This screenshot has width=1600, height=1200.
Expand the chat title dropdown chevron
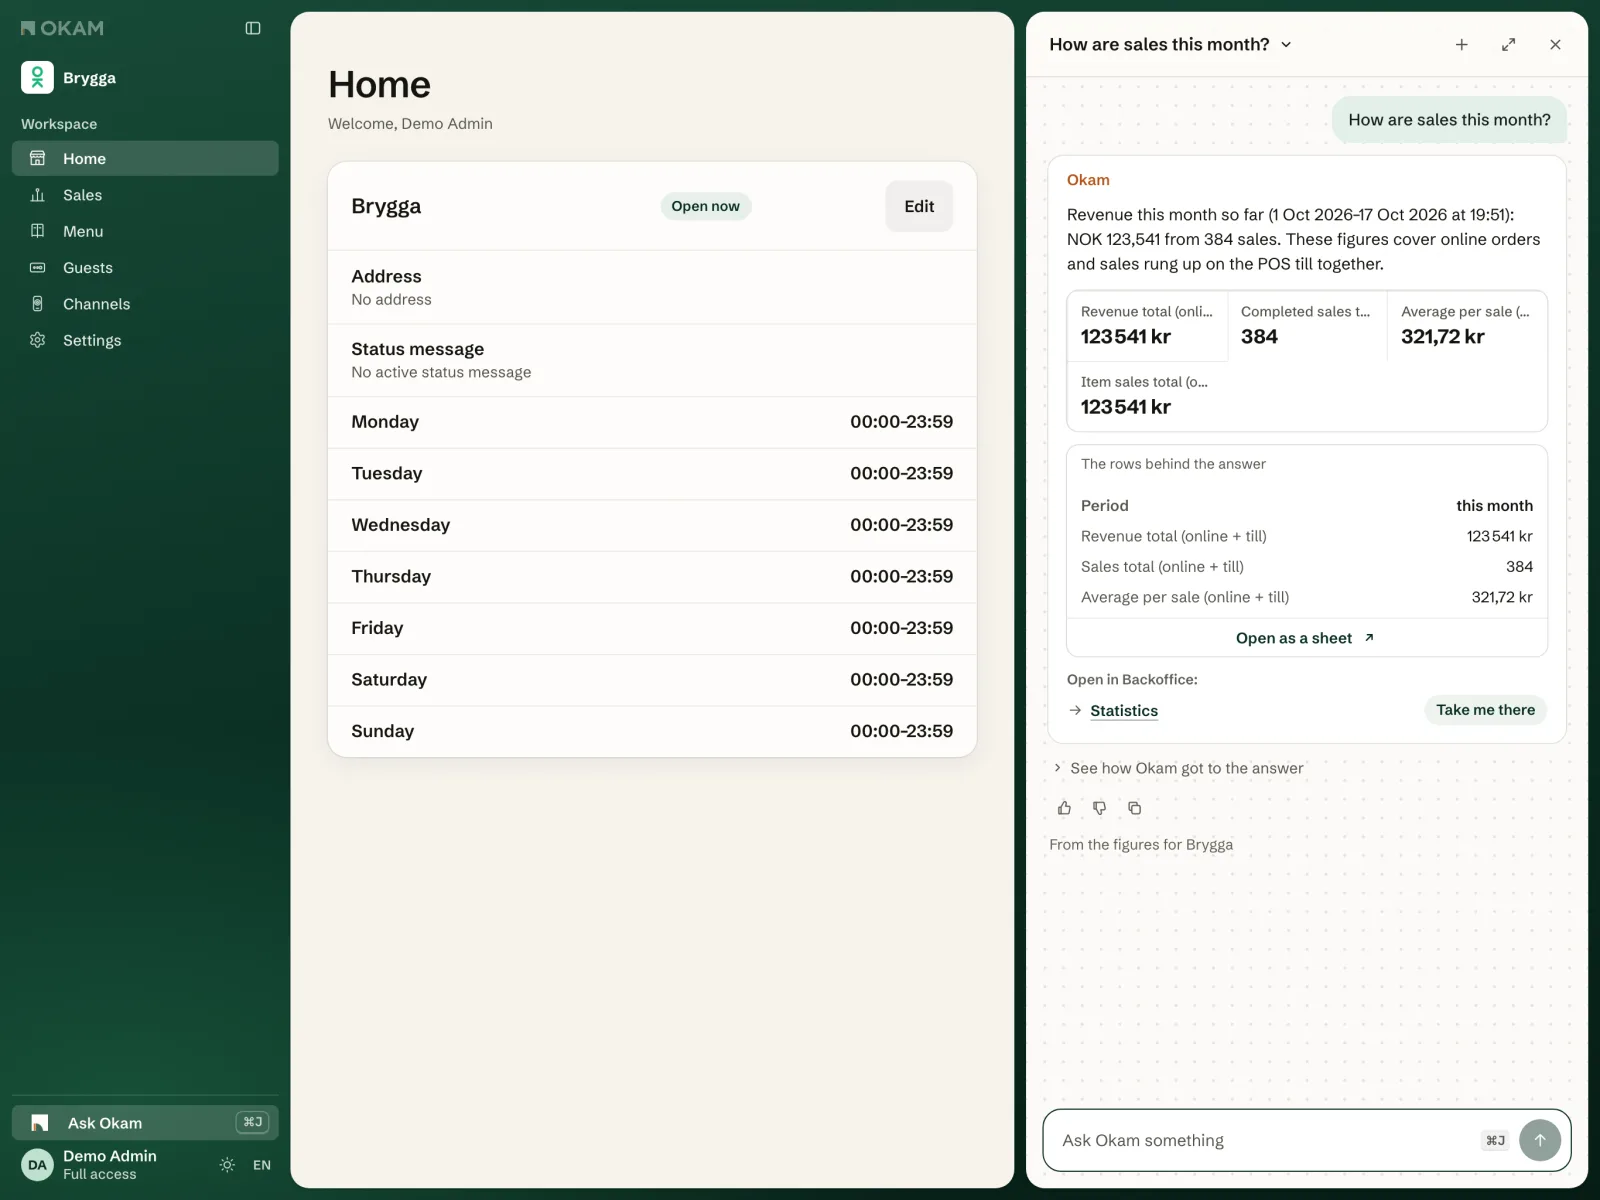tap(1286, 44)
